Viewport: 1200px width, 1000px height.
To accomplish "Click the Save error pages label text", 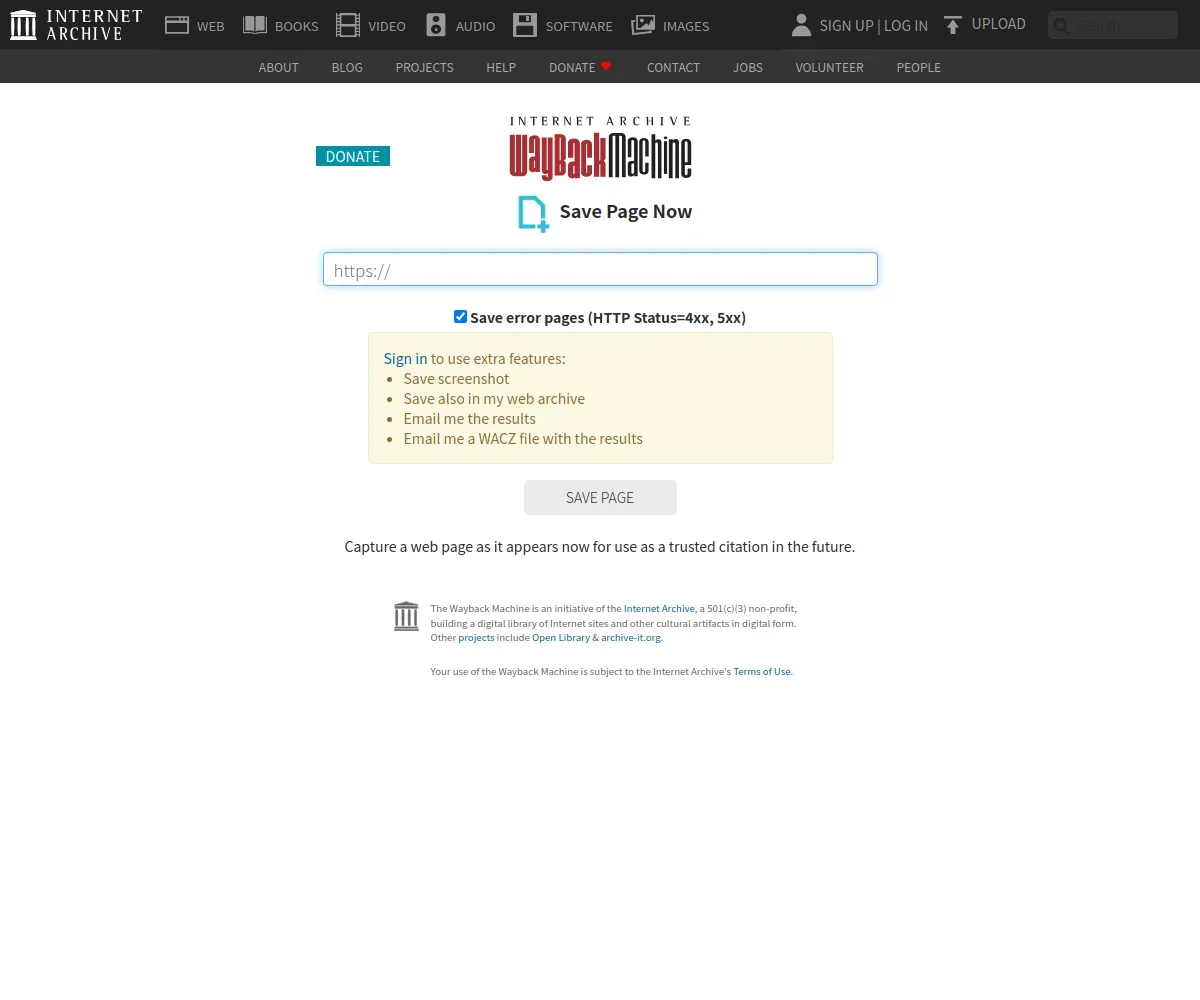I will click(x=608, y=317).
